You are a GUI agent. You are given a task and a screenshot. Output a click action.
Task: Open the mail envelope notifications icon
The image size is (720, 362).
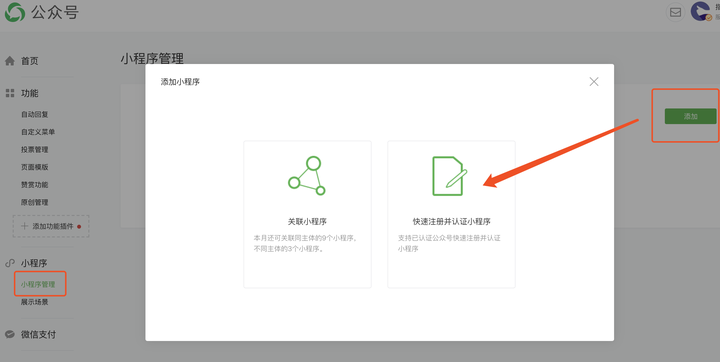point(675,12)
